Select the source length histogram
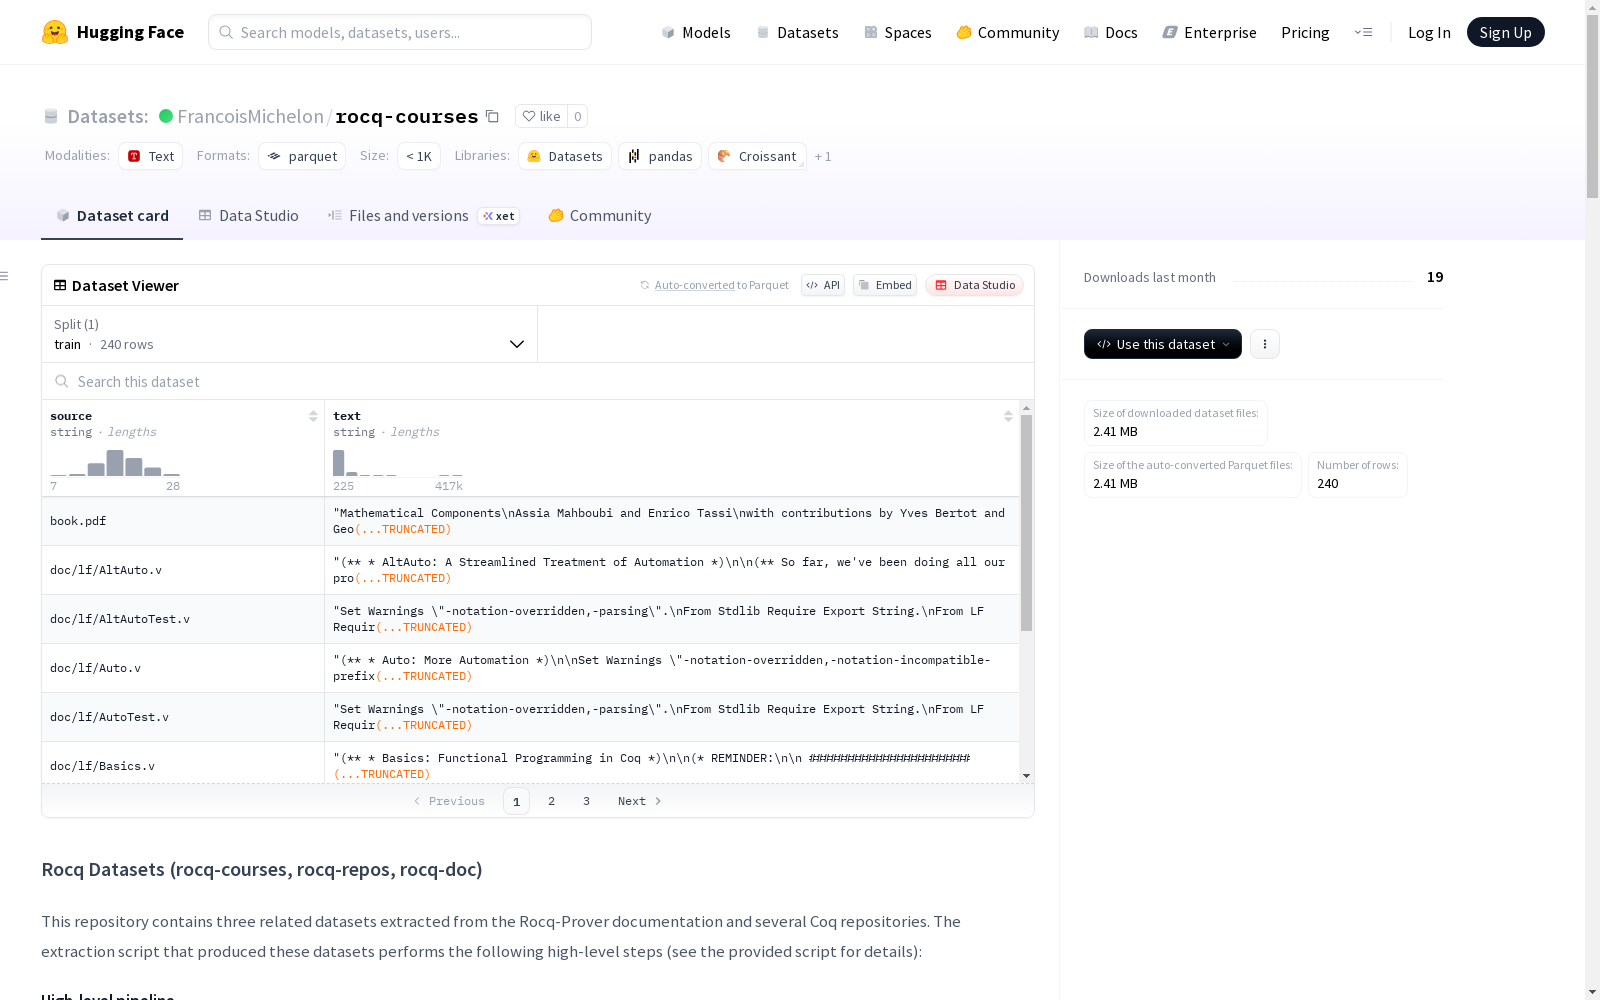 (x=115, y=463)
